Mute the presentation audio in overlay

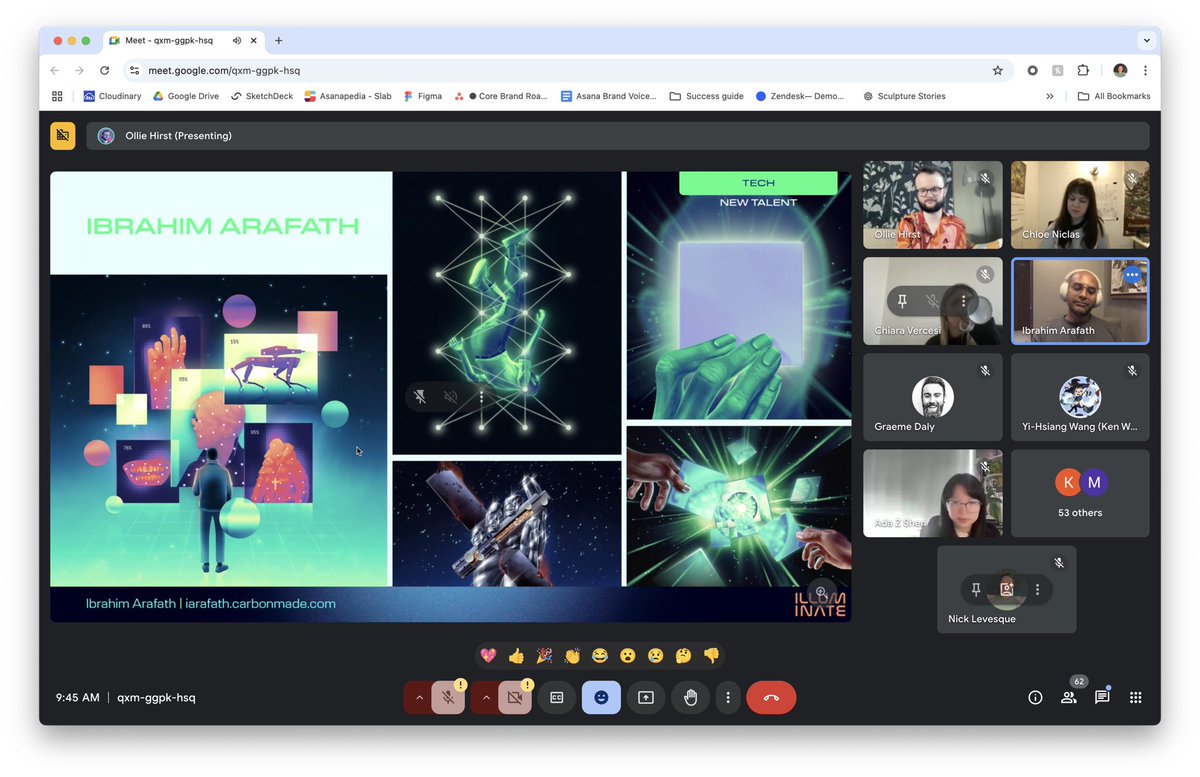(451, 397)
